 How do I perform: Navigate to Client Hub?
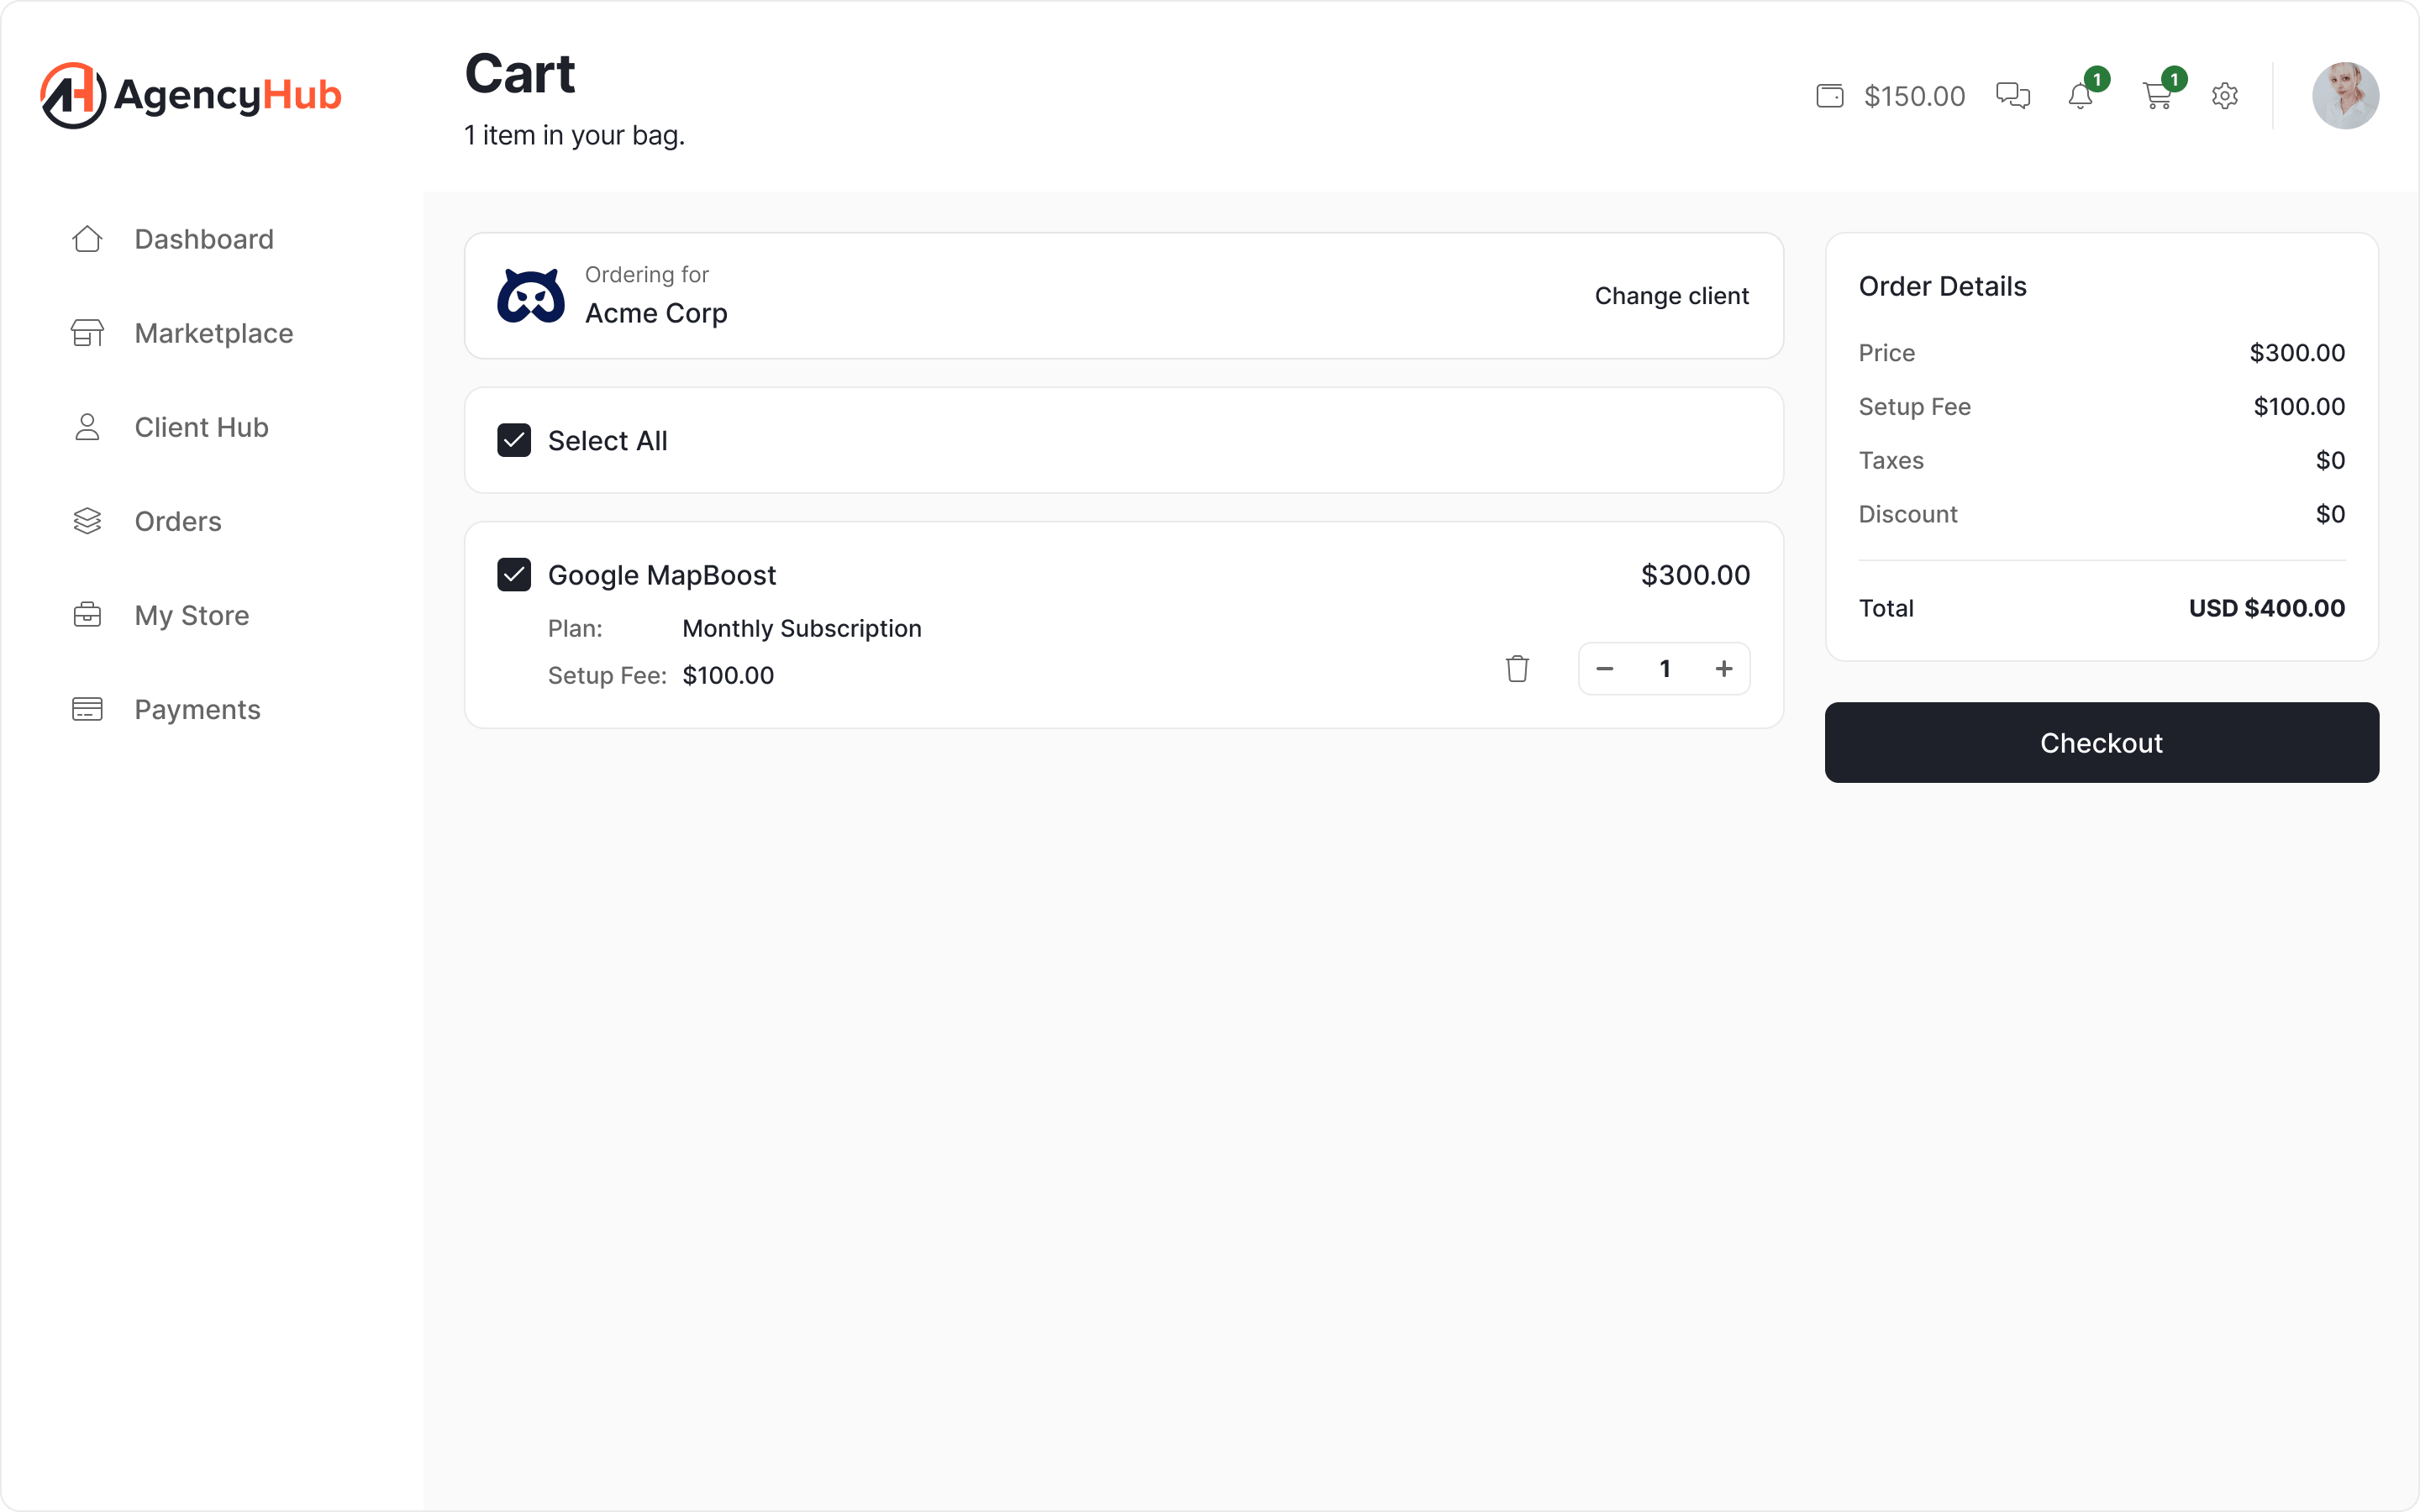pyautogui.click(x=201, y=427)
